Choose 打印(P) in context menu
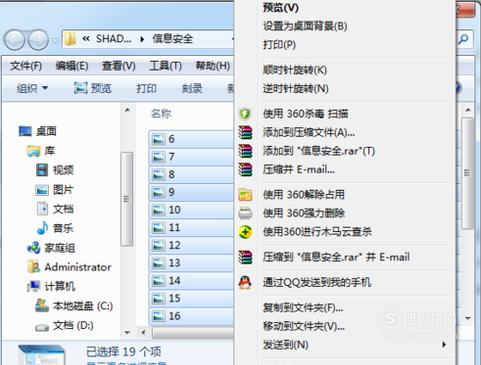Screen dimensions: 481x365 345,45
